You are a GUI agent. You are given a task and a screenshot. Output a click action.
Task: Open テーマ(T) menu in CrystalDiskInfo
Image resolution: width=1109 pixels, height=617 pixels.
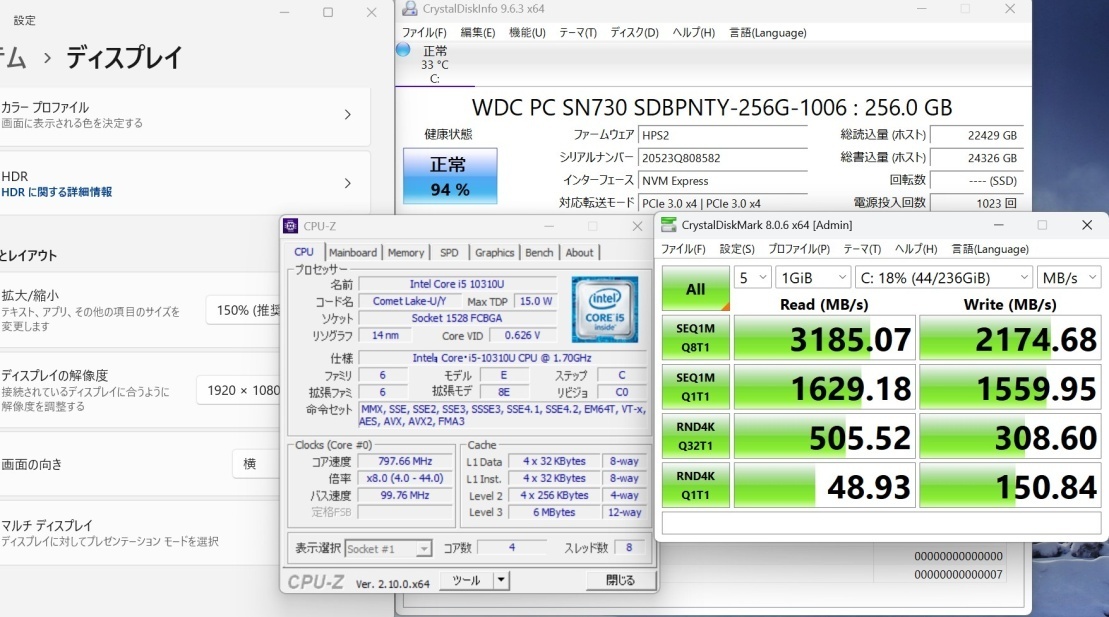click(578, 33)
